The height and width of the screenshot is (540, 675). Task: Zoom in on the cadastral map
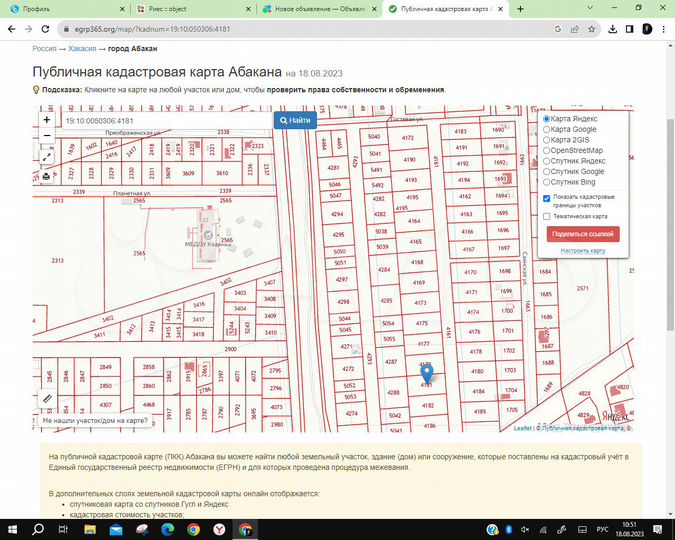pos(47,120)
